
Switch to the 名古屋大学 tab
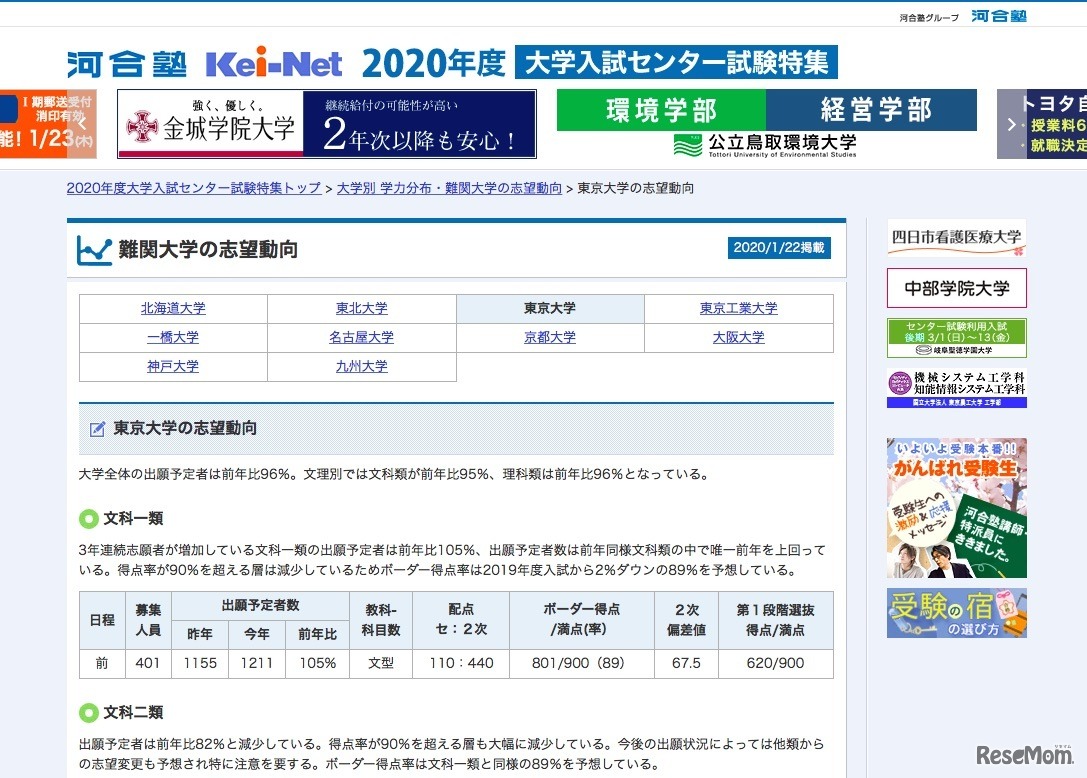[361, 337]
